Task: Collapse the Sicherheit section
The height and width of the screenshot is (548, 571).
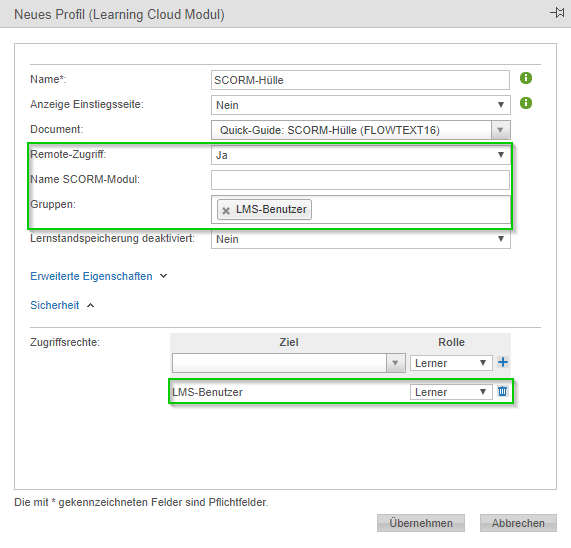Action: [62, 305]
